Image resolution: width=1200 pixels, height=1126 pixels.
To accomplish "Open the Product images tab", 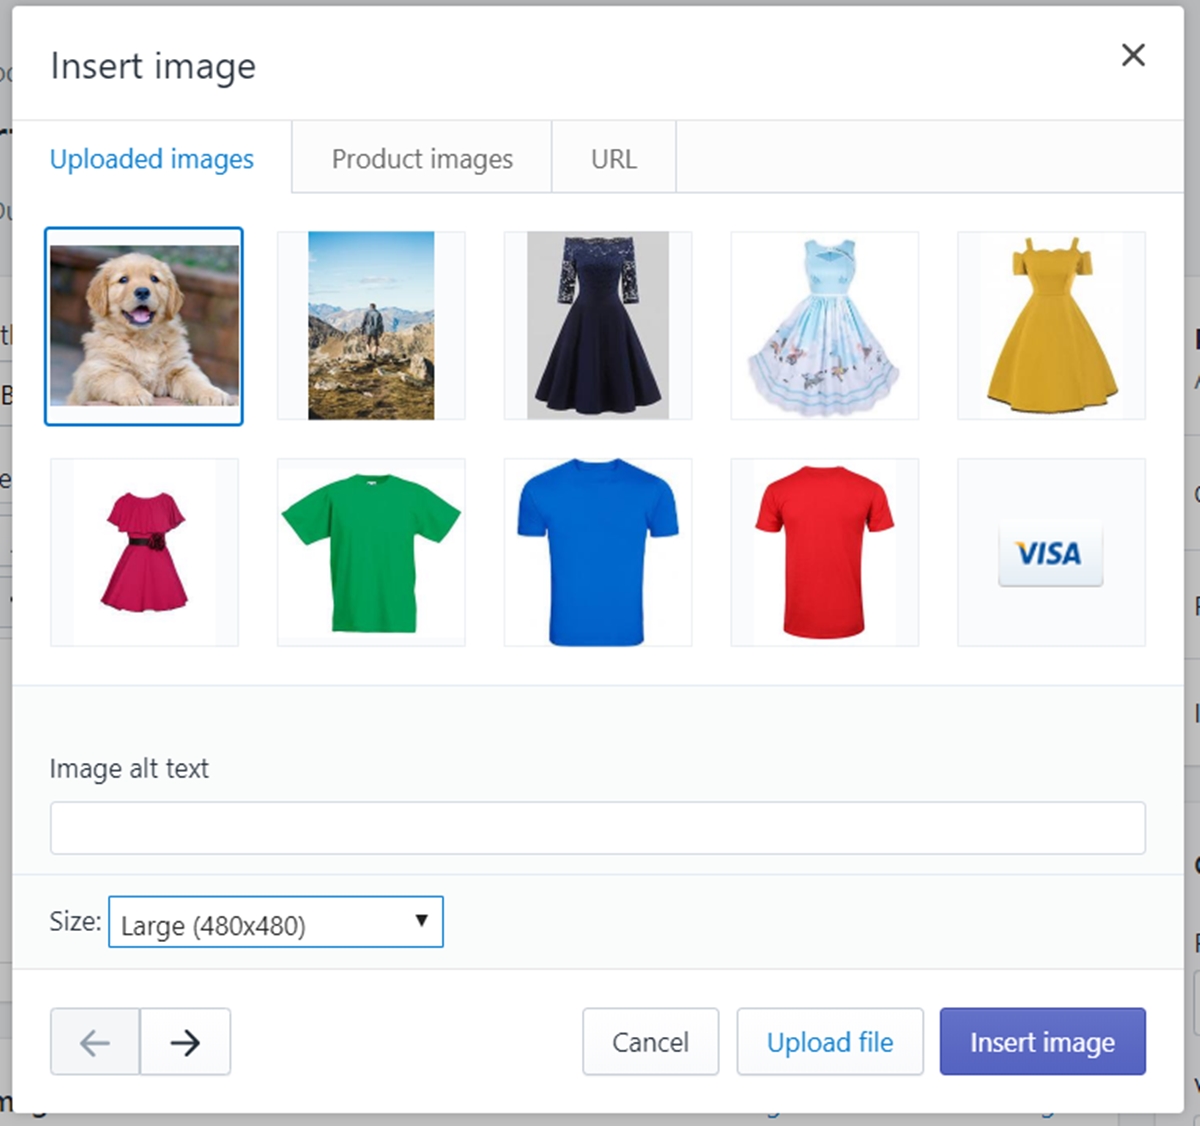I will point(422,159).
